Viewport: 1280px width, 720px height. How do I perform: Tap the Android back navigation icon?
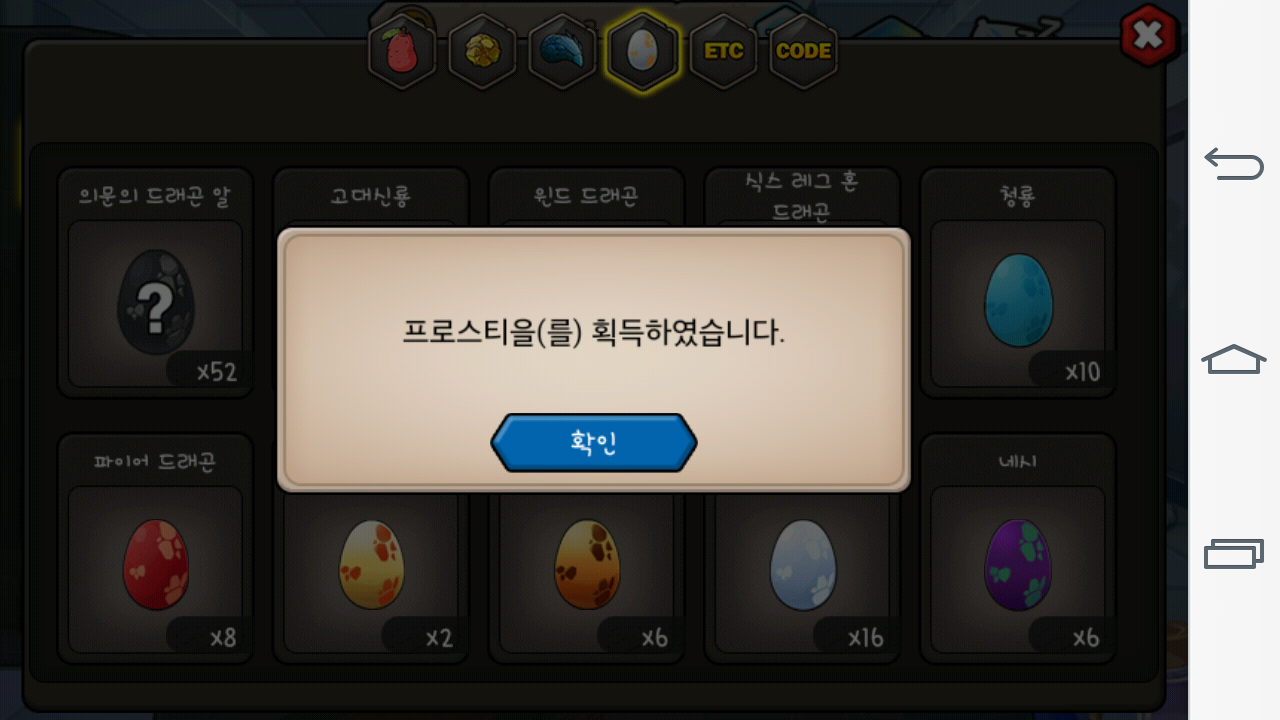pyautogui.click(x=1234, y=163)
